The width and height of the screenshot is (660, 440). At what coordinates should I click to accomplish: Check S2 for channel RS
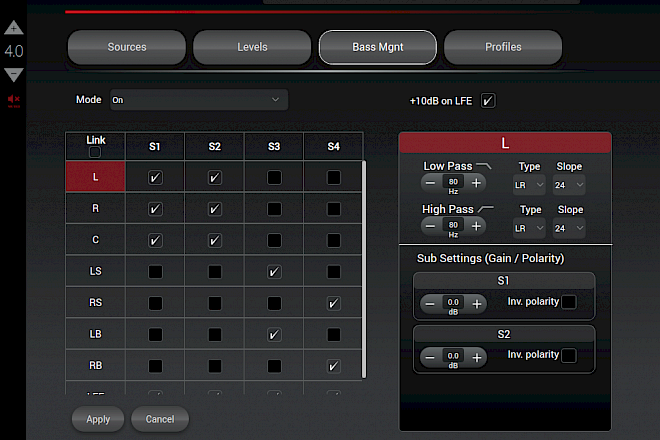[x=215, y=303]
